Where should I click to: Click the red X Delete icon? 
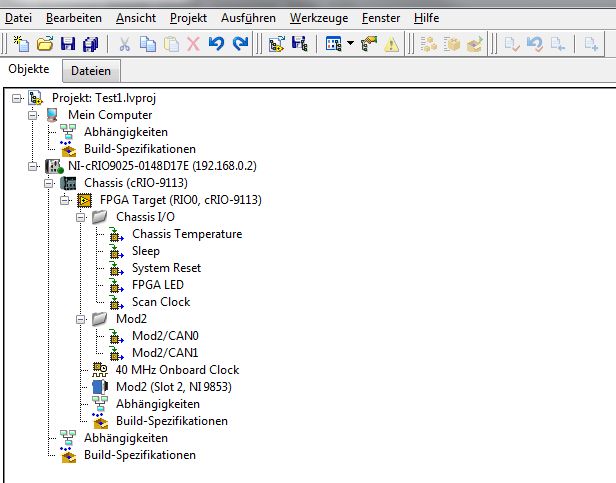193,44
